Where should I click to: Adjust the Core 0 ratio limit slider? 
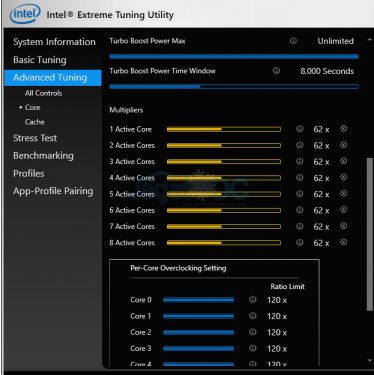(198, 300)
